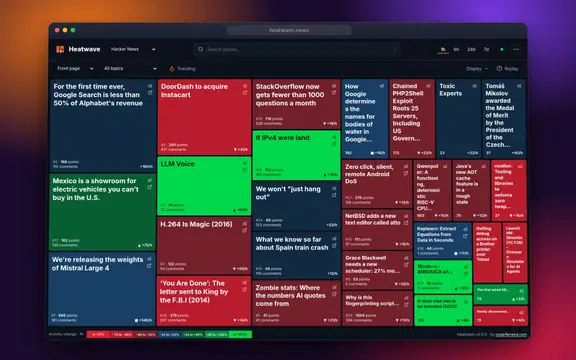Click the brightest green legend swatch
This screenshot has width=576, height=360.
click(x=241, y=335)
